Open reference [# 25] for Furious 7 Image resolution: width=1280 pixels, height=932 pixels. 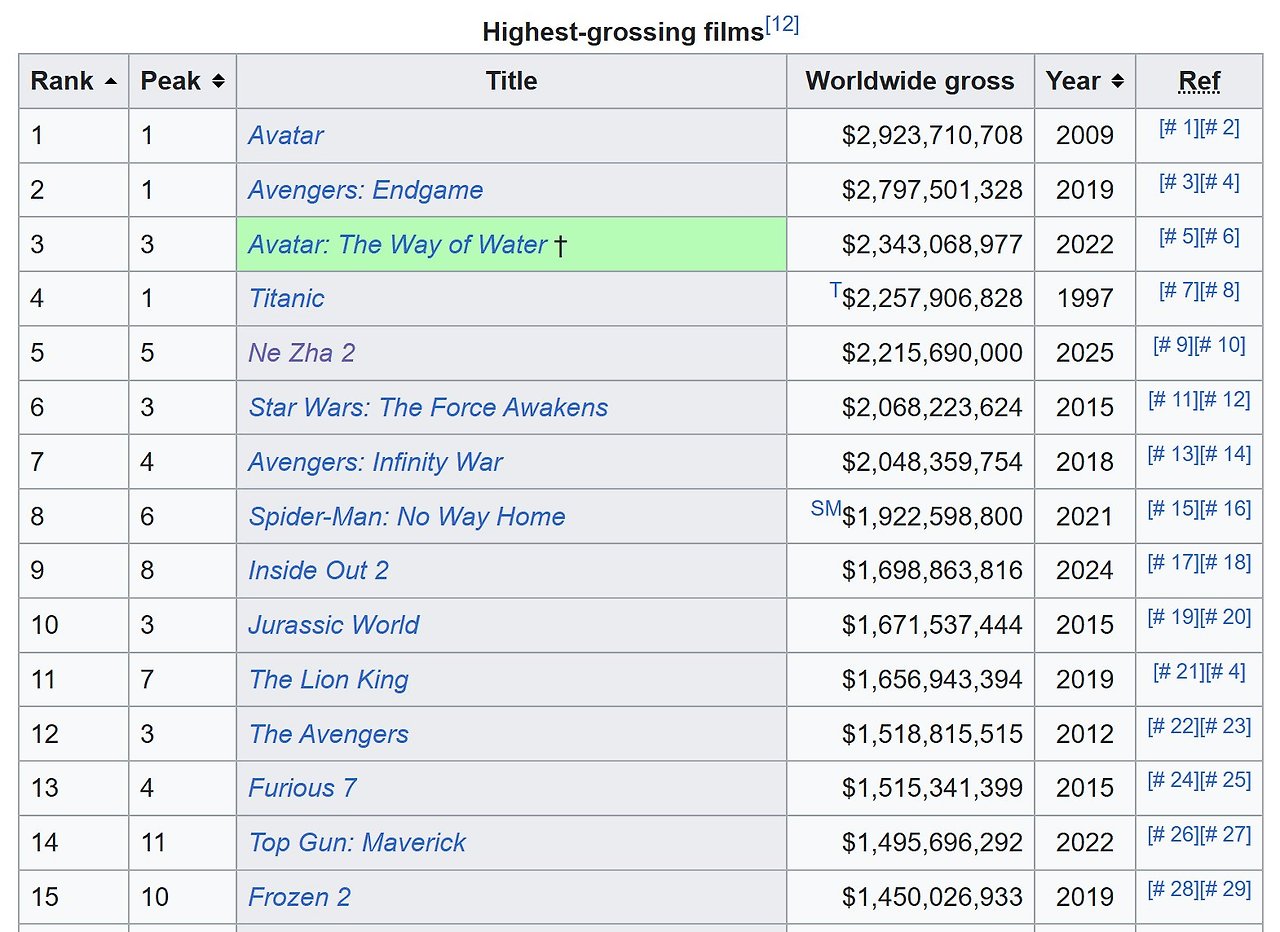(x=1225, y=780)
